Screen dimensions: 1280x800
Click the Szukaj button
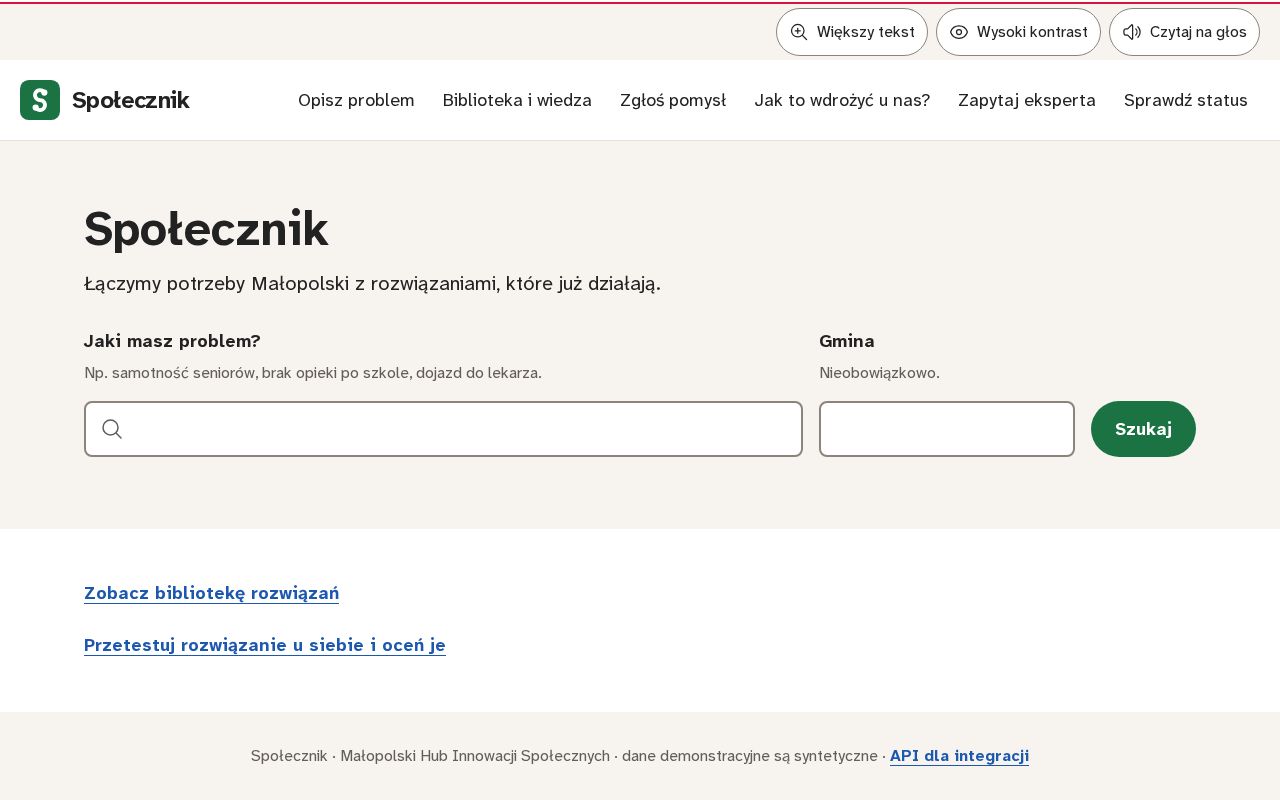point(1143,429)
